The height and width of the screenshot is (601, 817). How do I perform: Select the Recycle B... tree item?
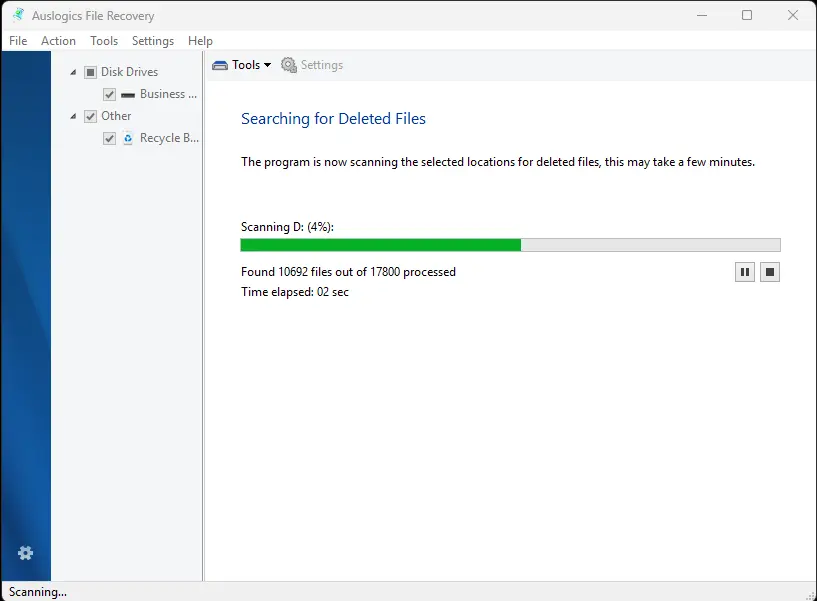[x=169, y=138]
